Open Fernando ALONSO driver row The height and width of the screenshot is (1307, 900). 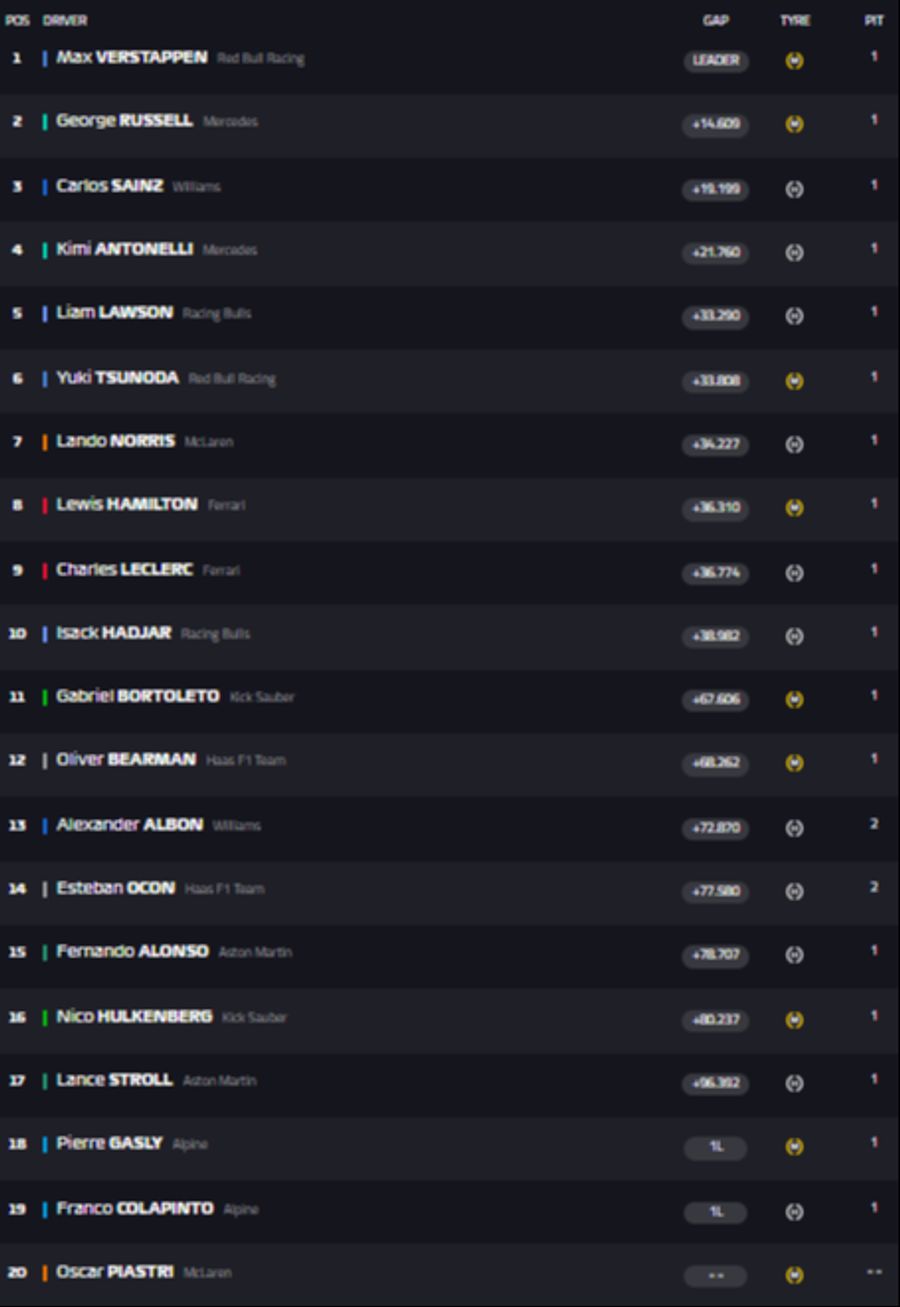click(x=450, y=953)
